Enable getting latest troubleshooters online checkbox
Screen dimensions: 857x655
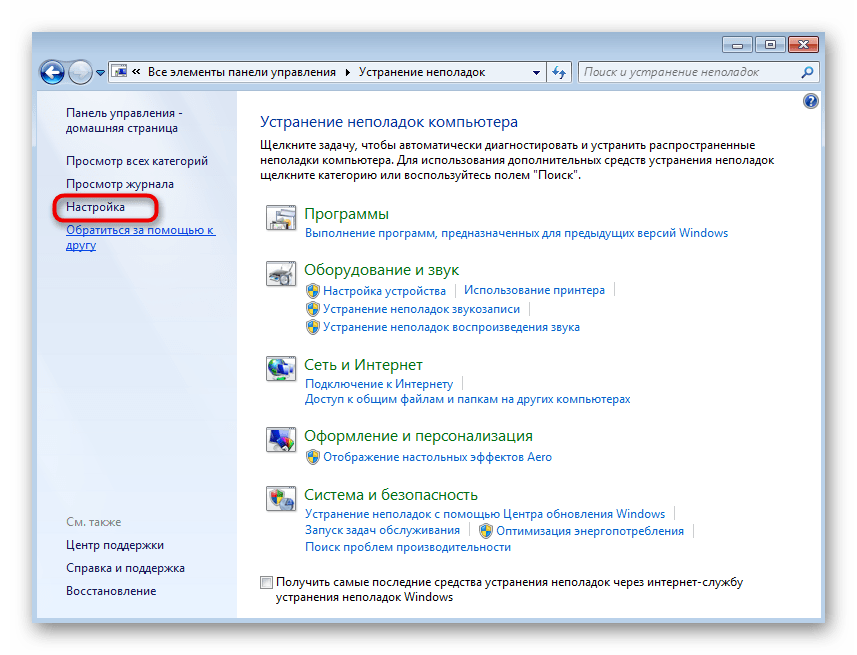[x=266, y=582]
